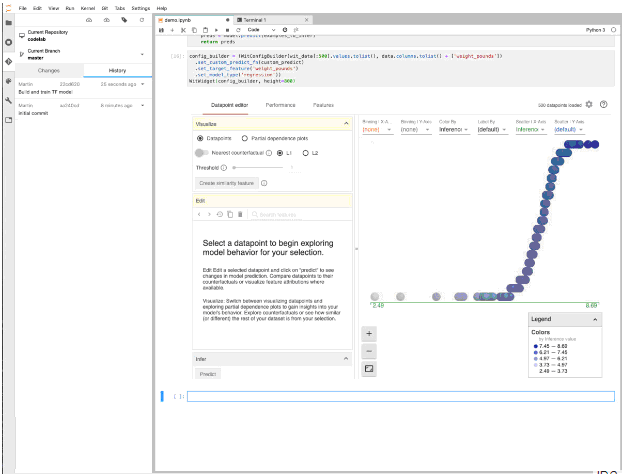Select the Datapoints radio button
This screenshot has height=474, width=623.
[200, 138]
